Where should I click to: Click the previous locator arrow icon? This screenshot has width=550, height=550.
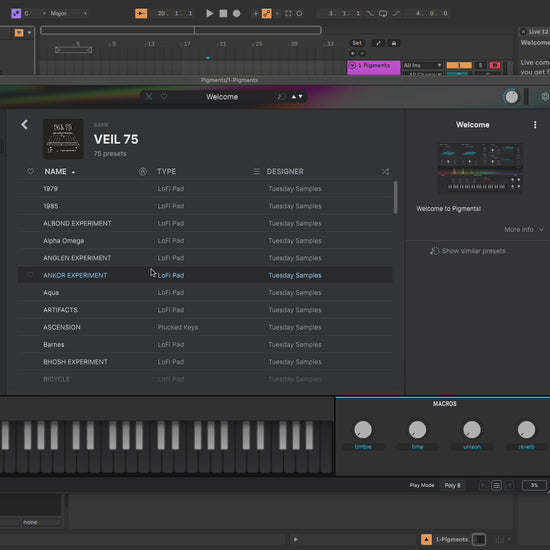[353, 53]
